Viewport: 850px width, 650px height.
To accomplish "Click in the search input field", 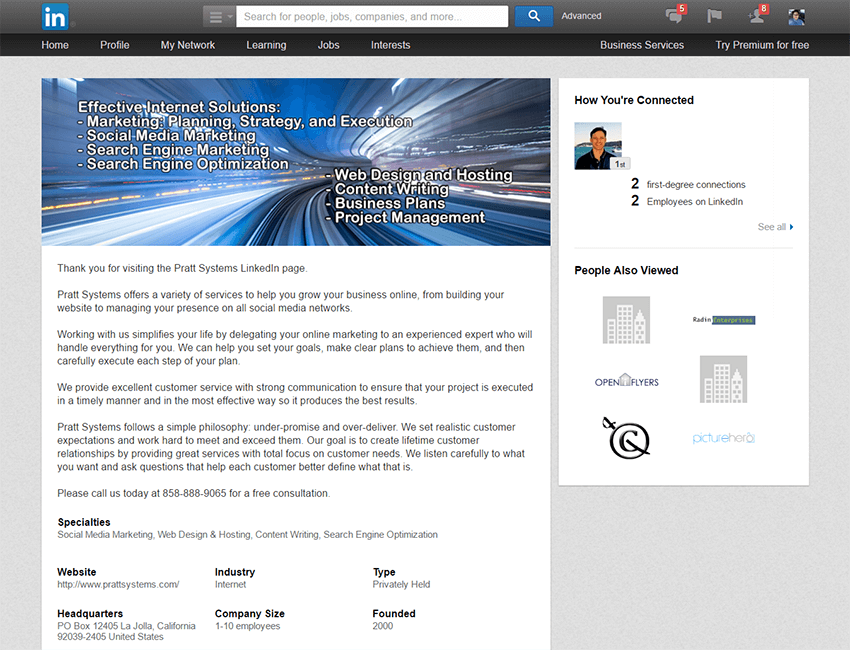I will point(372,16).
